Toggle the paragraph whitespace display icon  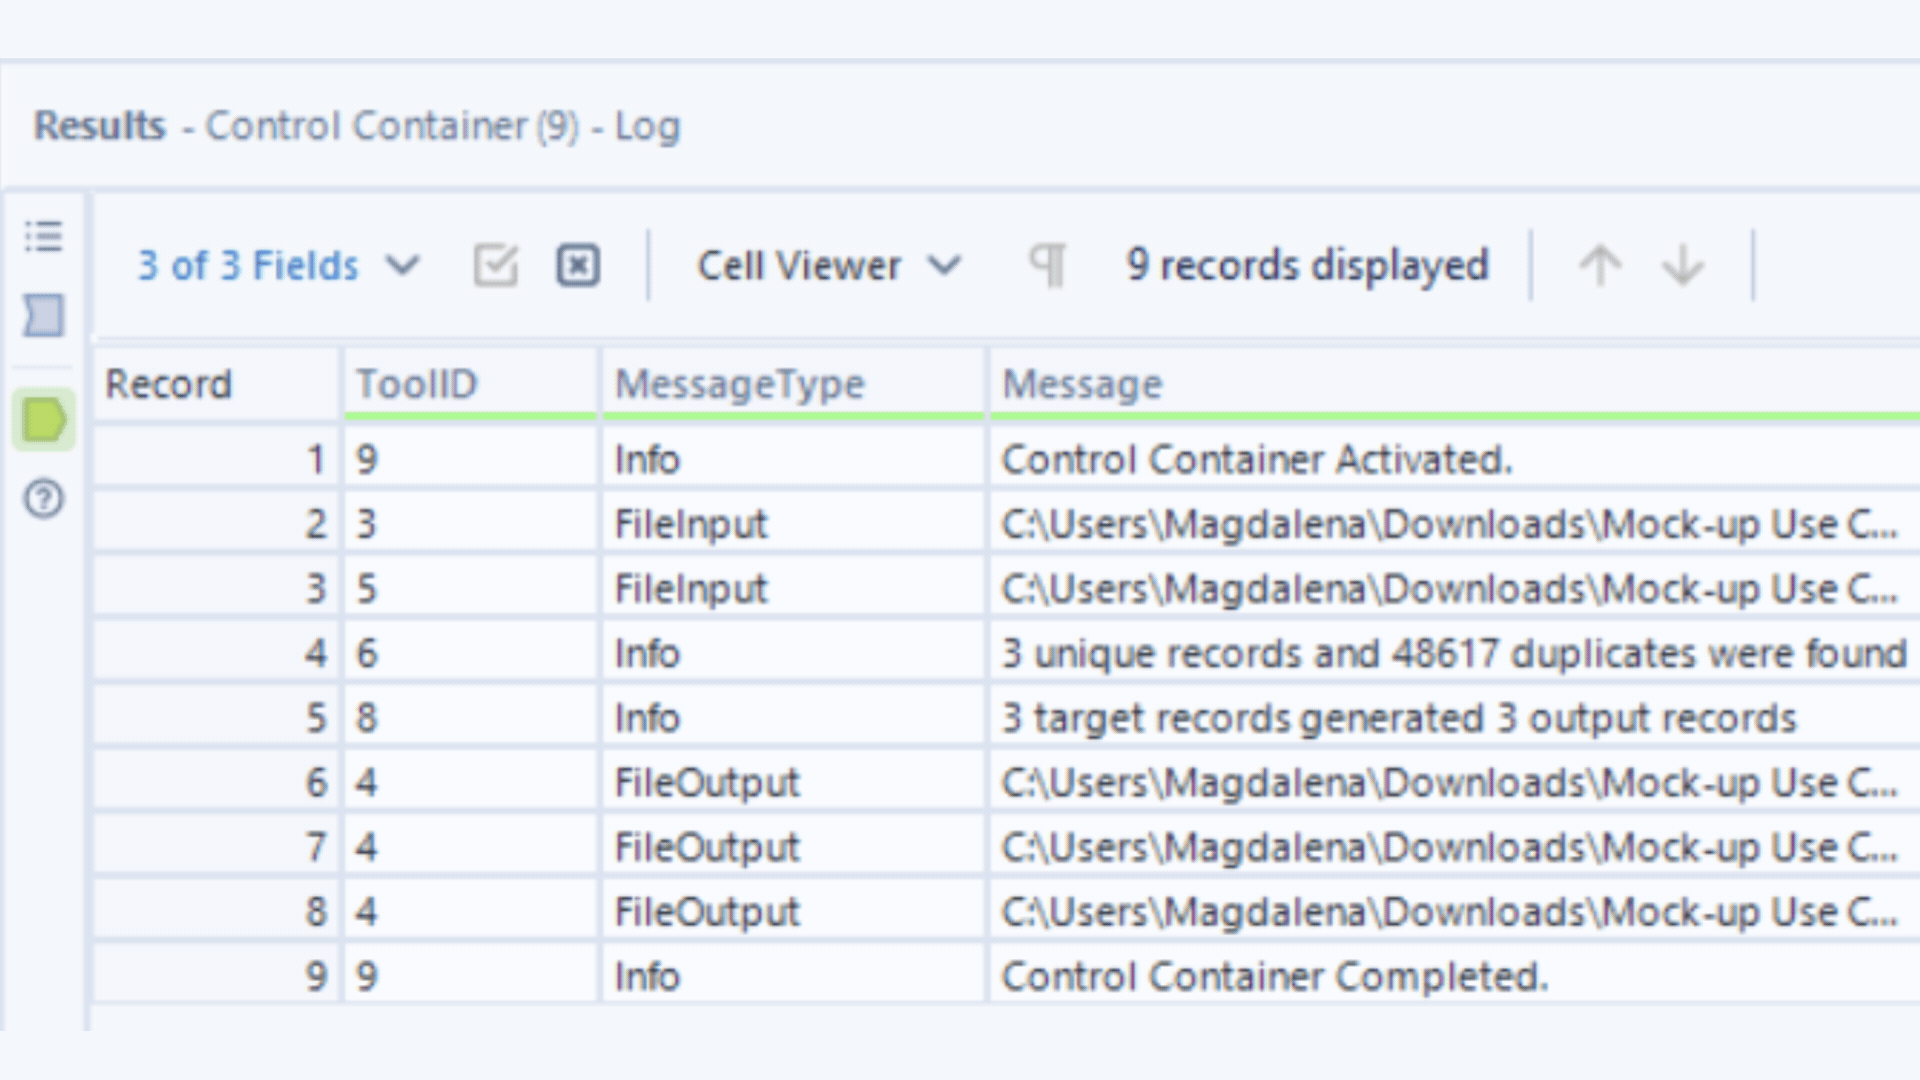pyautogui.click(x=1046, y=265)
